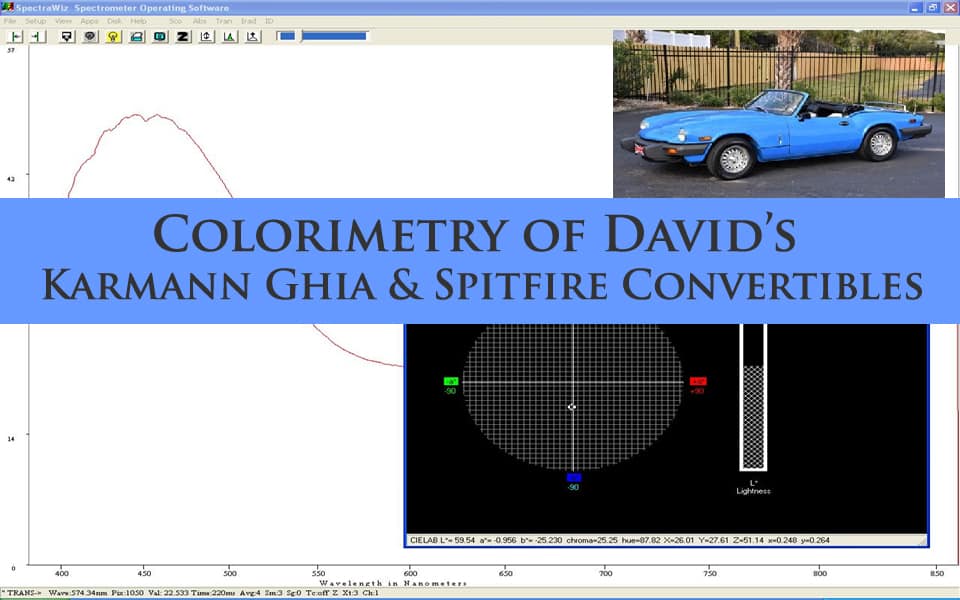Click the bold Z zoom icon
Viewport: 960px width, 600px height.
[182, 37]
